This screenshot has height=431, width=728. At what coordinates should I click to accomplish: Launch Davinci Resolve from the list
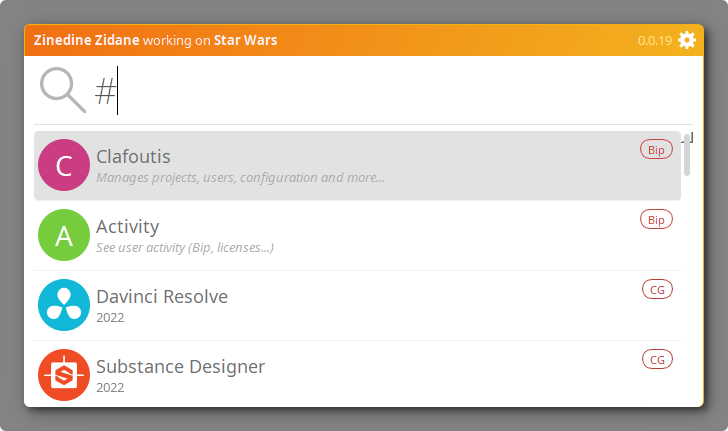162,297
